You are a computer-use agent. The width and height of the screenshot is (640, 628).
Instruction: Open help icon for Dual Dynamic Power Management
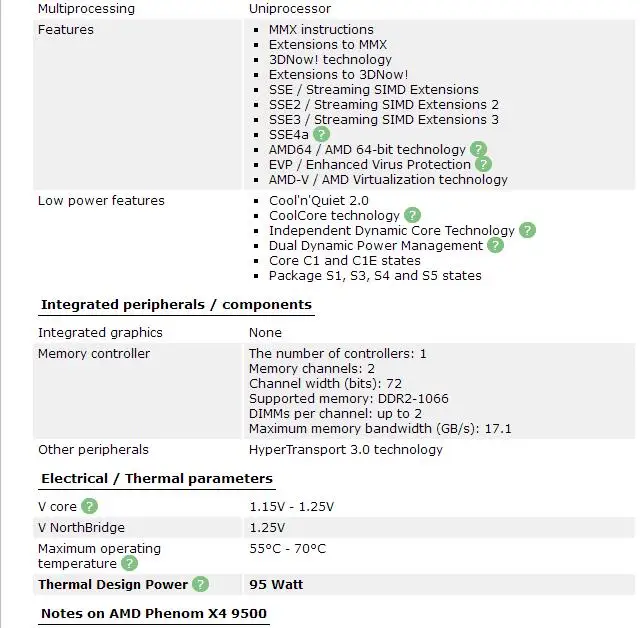pos(496,245)
